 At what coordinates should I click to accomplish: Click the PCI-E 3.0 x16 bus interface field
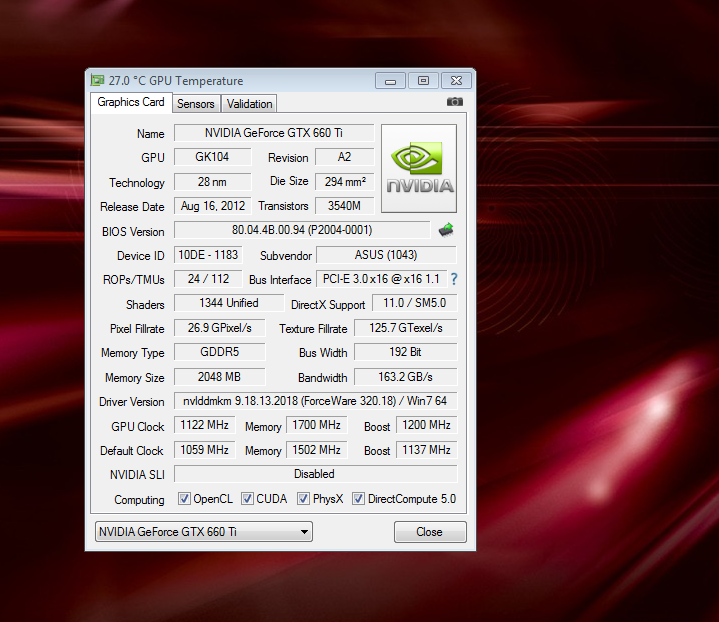(381, 279)
